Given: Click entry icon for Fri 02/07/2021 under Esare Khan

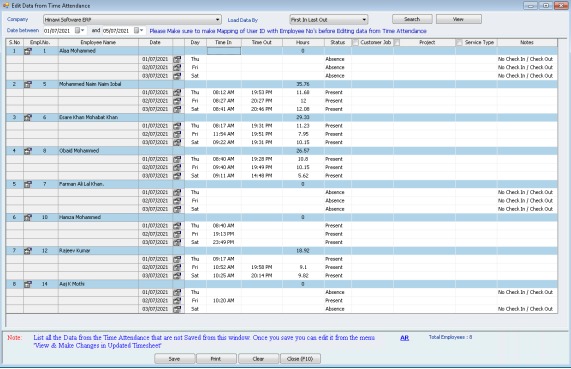Looking at the screenshot, I should tap(177, 134).
